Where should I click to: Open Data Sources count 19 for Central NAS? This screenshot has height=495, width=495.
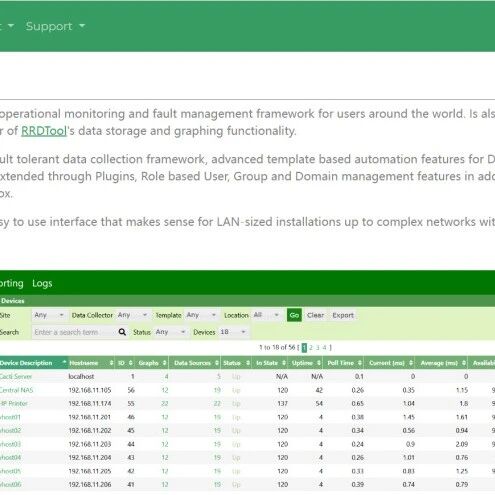click(217, 390)
